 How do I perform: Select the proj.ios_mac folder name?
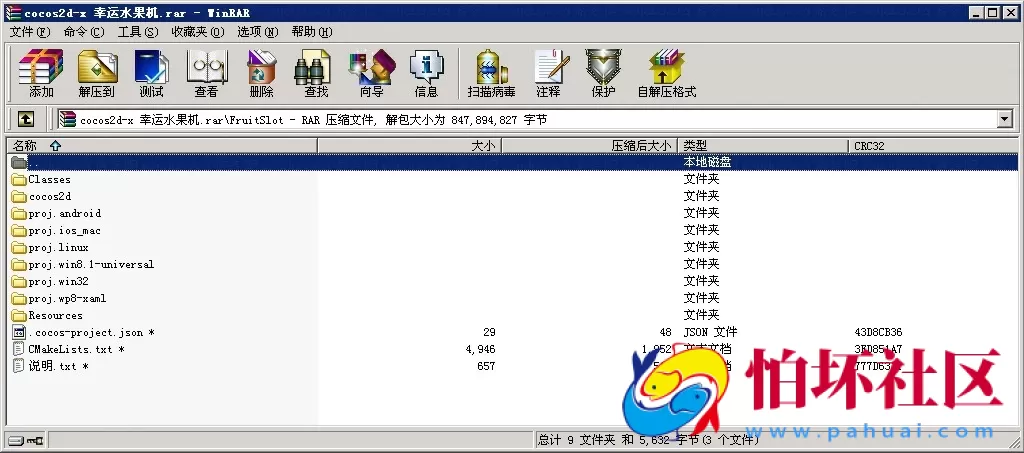[x=65, y=230]
